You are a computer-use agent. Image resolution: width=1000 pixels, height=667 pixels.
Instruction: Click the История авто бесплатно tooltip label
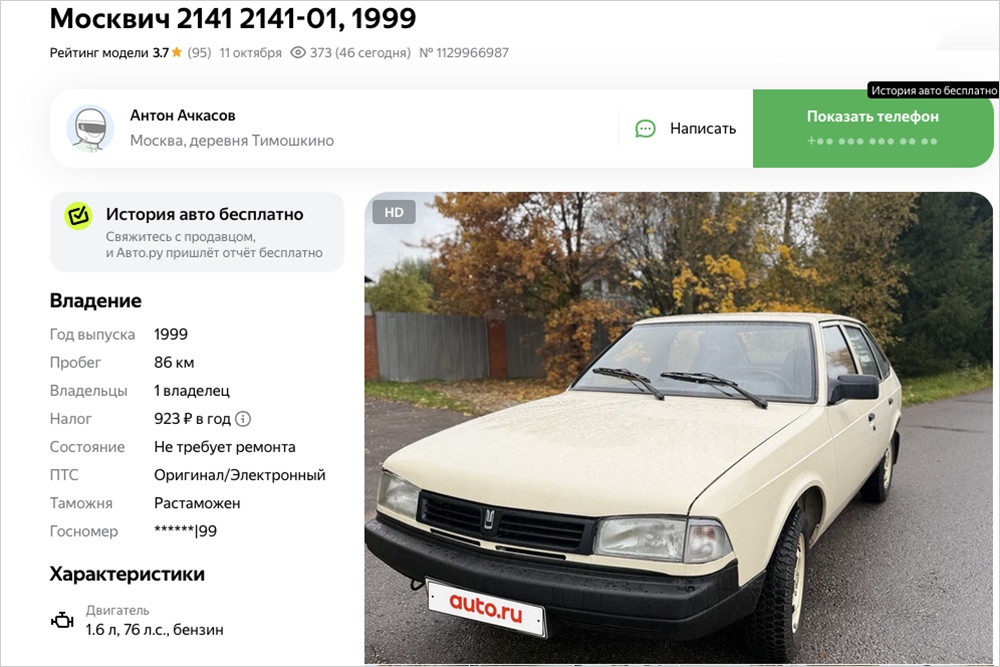click(934, 91)
